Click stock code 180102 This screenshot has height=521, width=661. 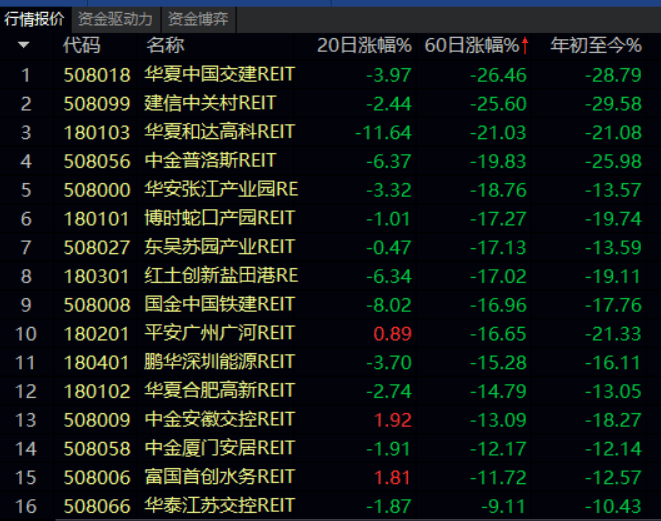tap(97, 391)
